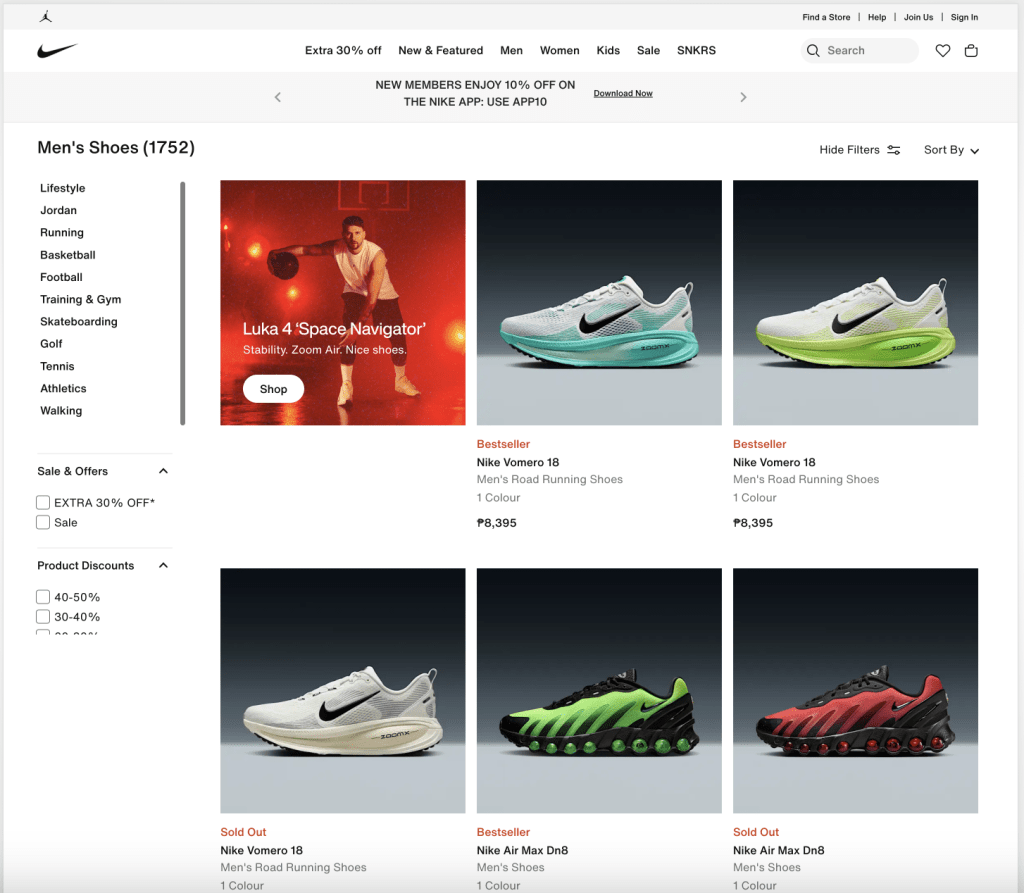The height and width of the screenshot is (893, 1024).
Task: Click the Sign In link
Action: tap(965, 17)
